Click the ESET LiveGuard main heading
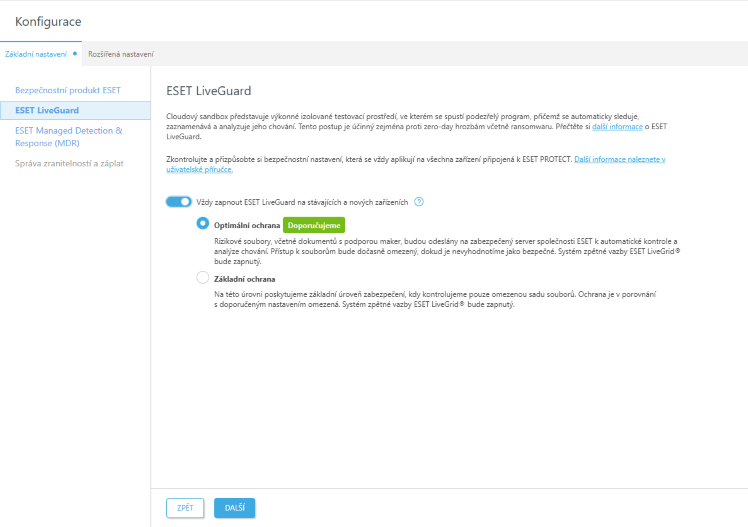Image resolution: width=748 pixels, height=527 pixels. [208, 91]
